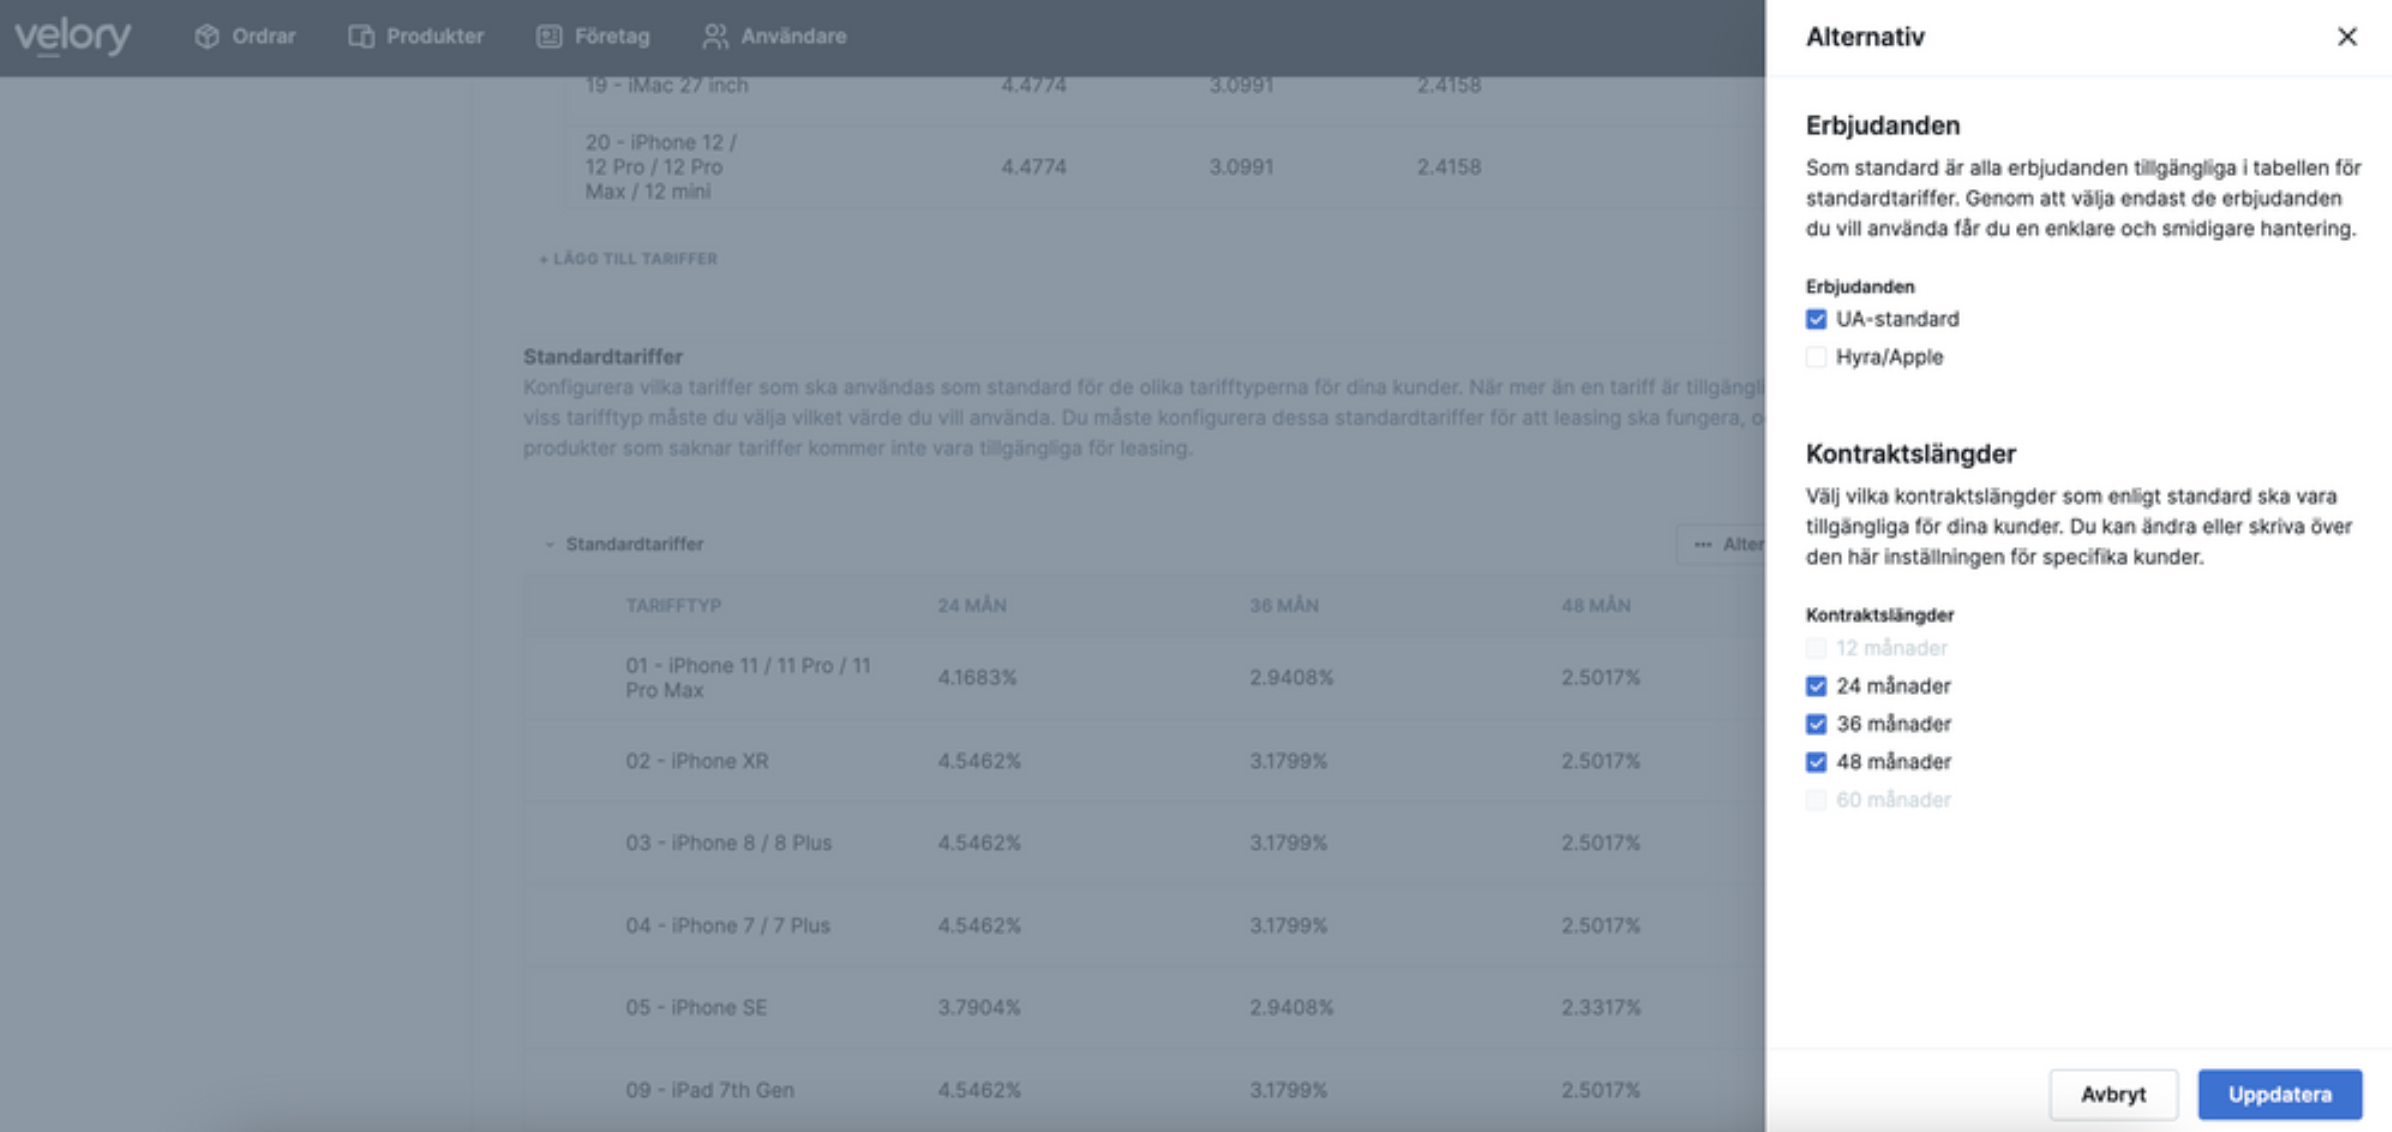The image size is (2392, 1132).
Task: Select row 03 - iPhone 8 / 8 Plus
Action: (1145, 843)
